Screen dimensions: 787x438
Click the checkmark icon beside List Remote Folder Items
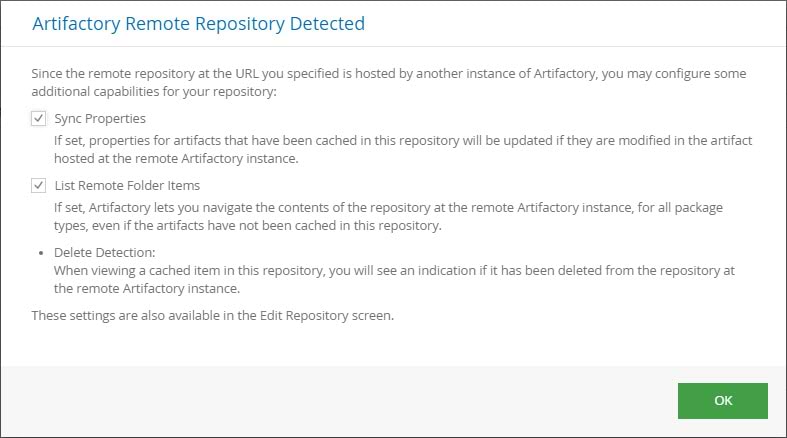tap(39, 186)
